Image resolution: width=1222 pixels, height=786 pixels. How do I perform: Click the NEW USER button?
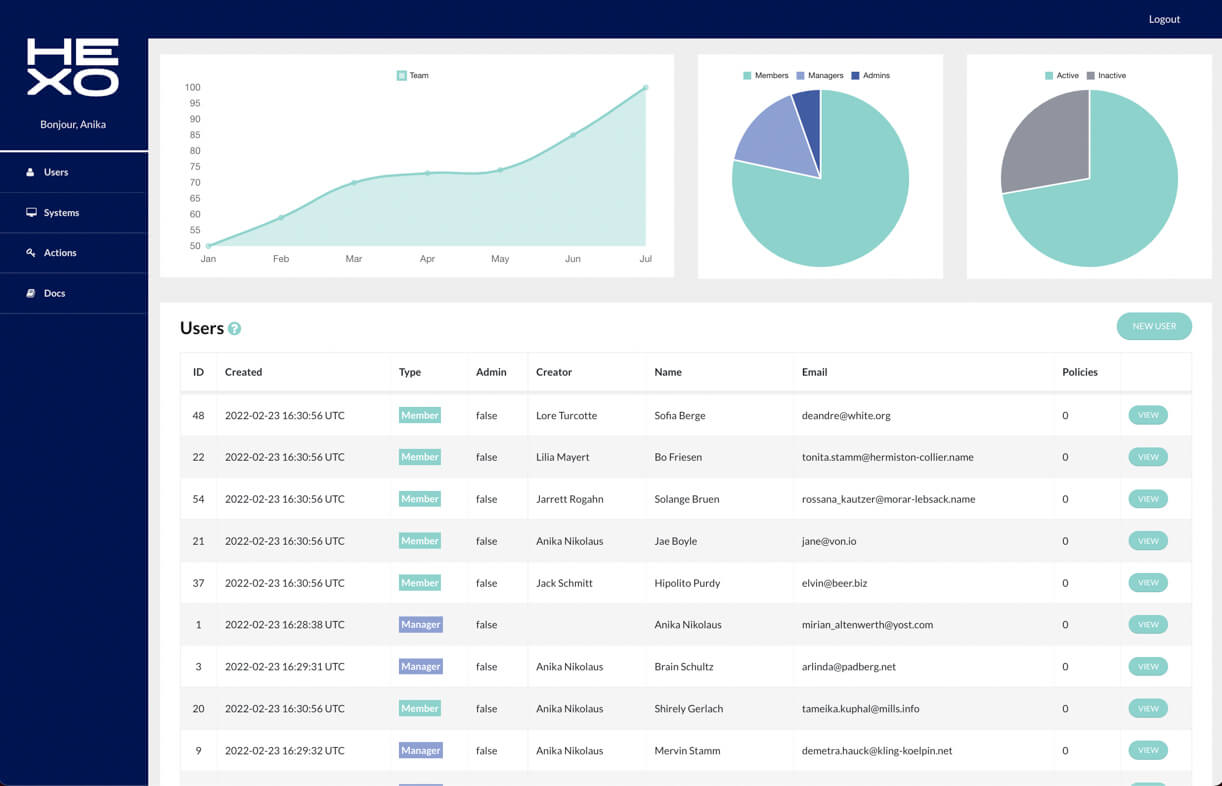point(1154,326)
